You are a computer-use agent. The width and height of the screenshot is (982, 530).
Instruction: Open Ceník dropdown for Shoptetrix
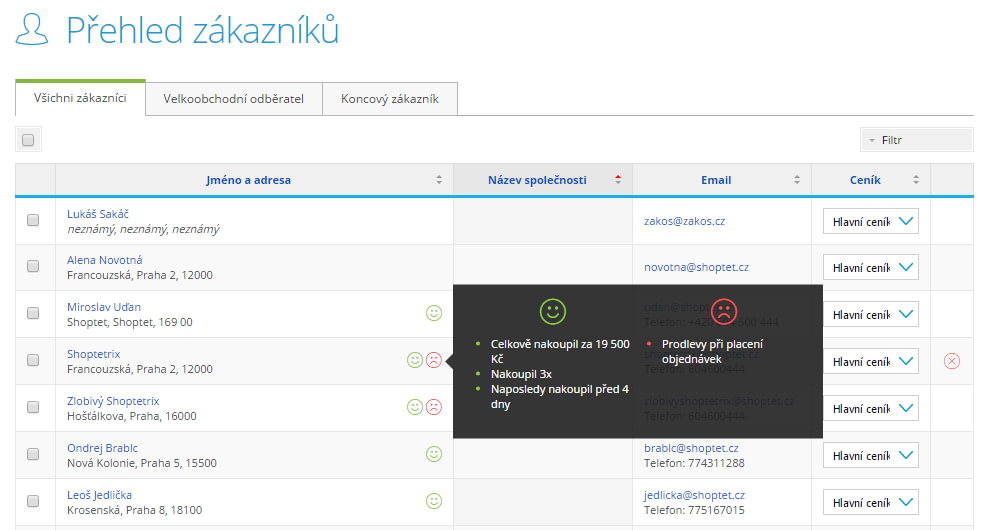click(871, 361)
